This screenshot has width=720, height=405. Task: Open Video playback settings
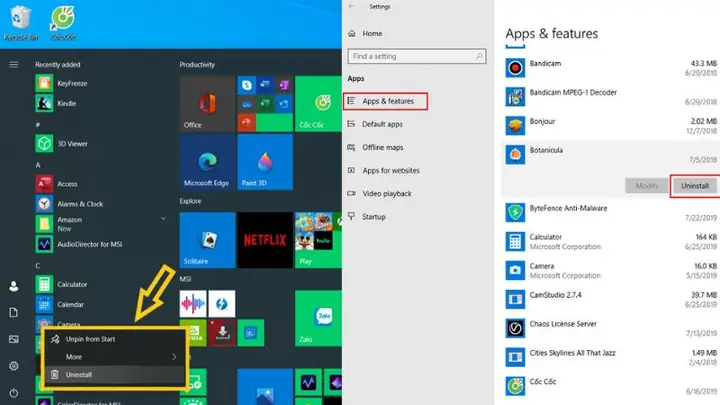[387, 194]
